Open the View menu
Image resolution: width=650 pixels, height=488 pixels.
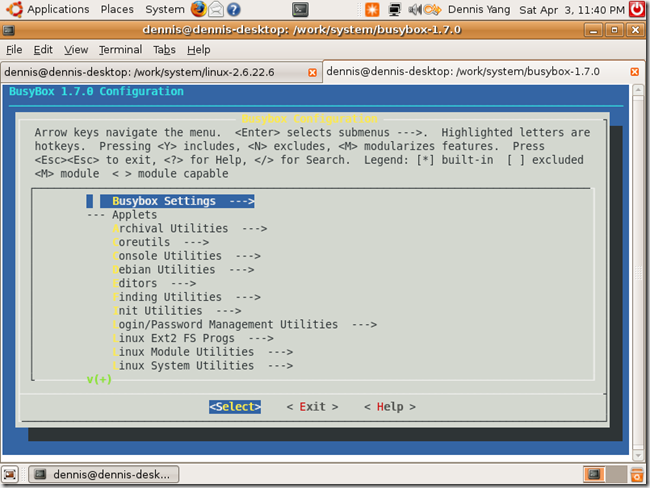76,50
